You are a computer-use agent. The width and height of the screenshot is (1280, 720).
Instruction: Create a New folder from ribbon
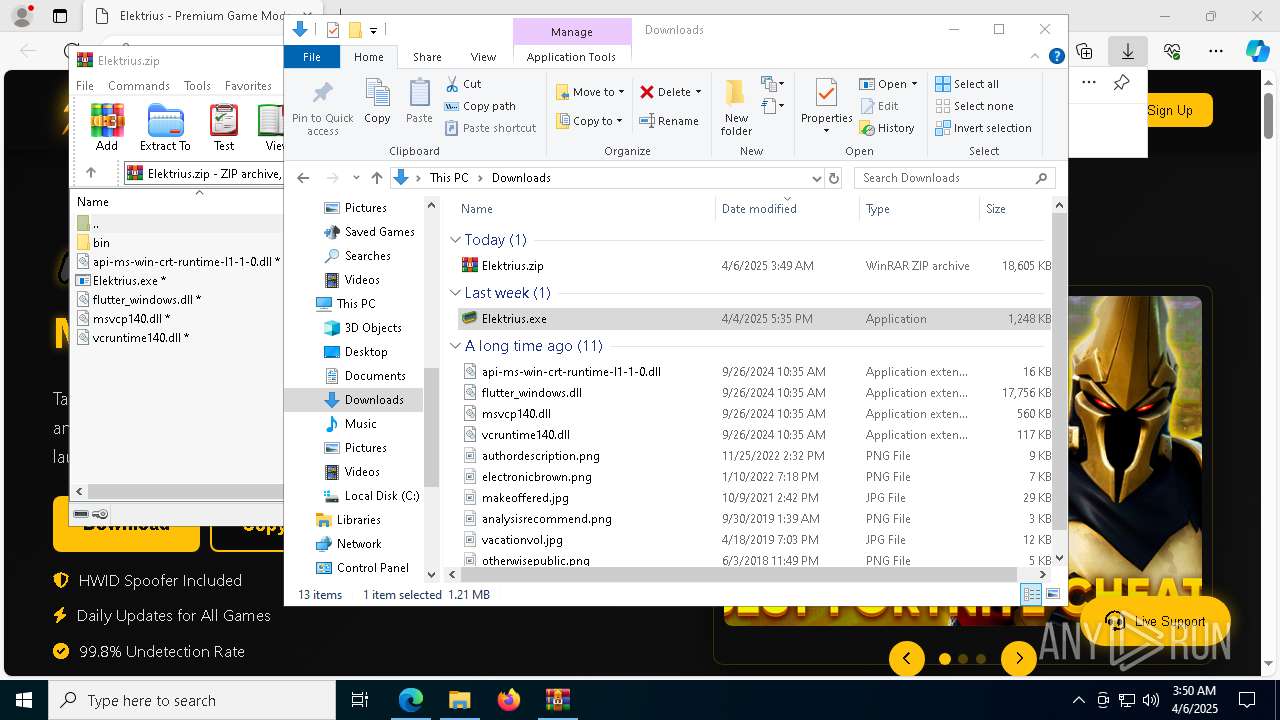coord(736,107)
